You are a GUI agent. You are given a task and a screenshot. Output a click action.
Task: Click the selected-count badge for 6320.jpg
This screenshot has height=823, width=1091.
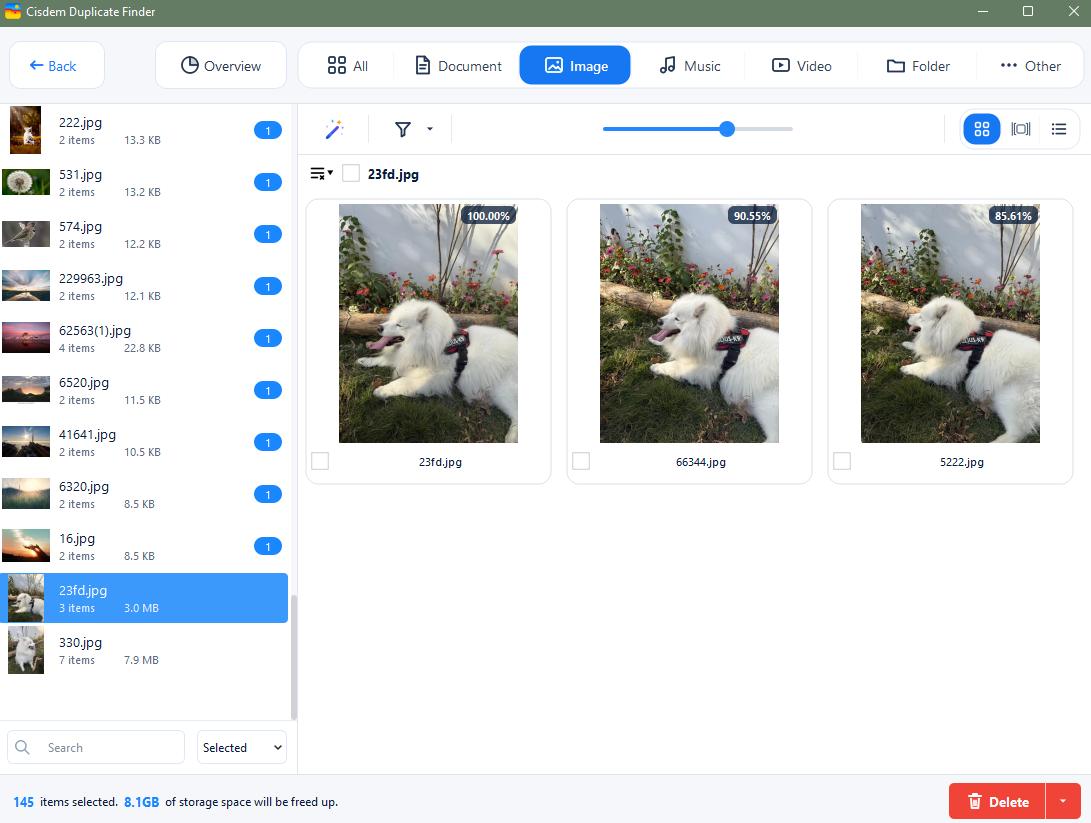pyautogui.click(x=268, y=494)
